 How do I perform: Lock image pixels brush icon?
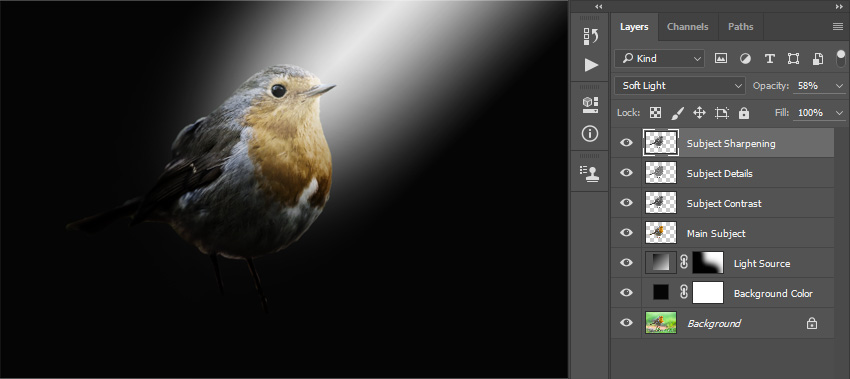tap(678, 113)
